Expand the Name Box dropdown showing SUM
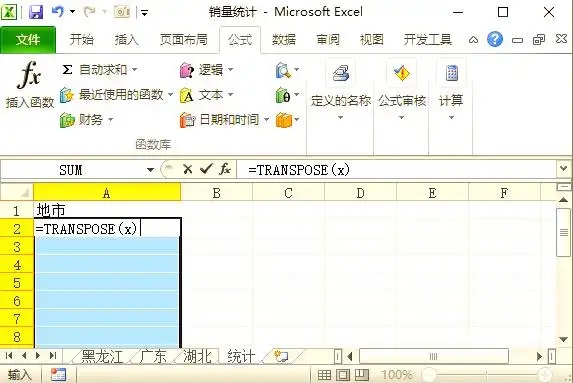Image resolution: width=573 pixels, height=383 pixels. tap(150, 170)
